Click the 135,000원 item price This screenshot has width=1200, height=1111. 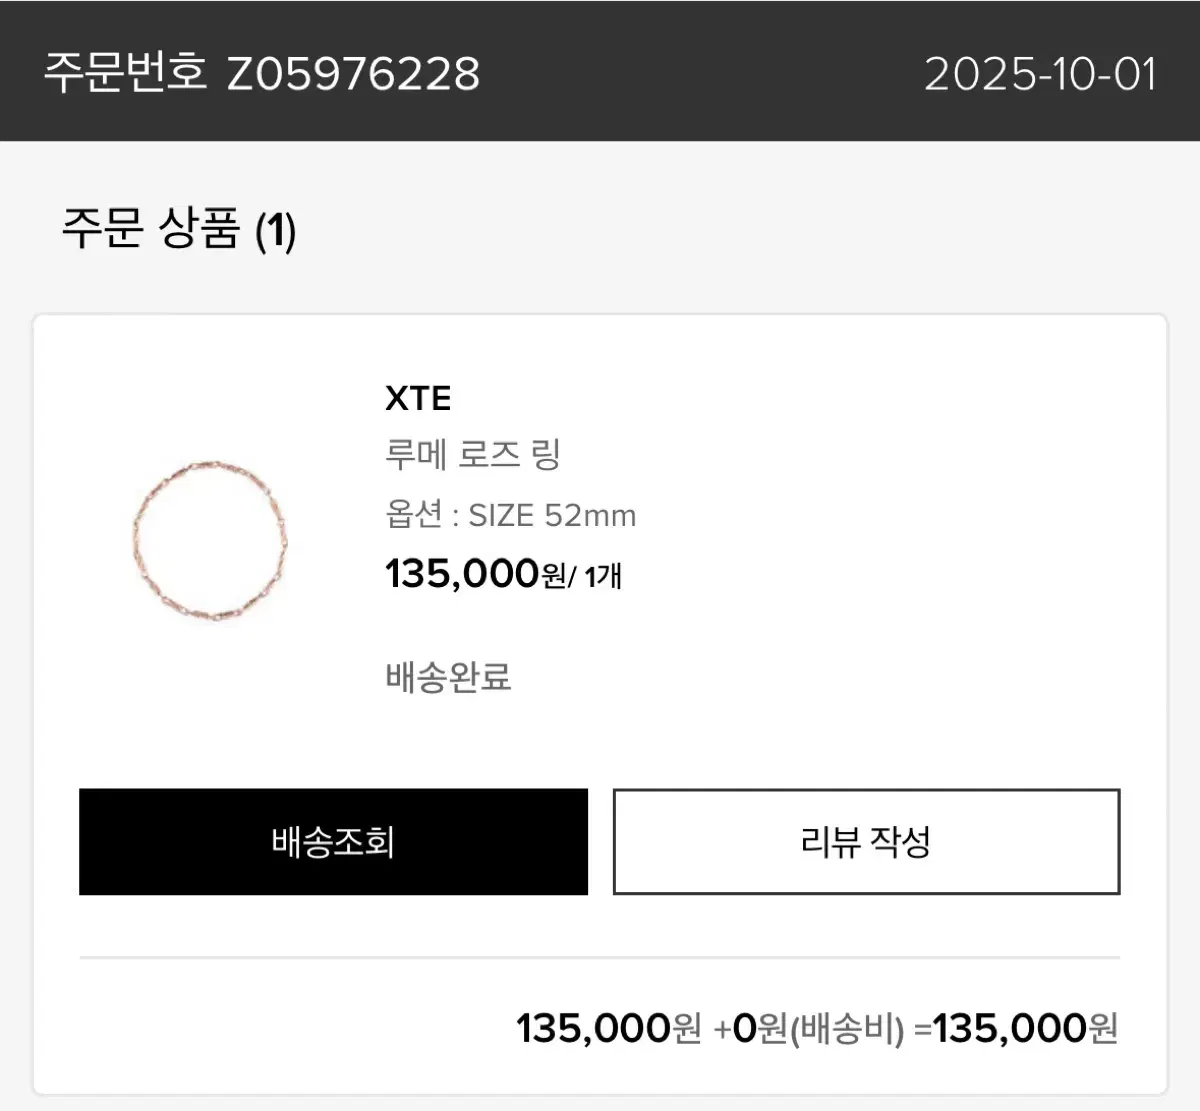pyautogui.click(x=476, y=574)
